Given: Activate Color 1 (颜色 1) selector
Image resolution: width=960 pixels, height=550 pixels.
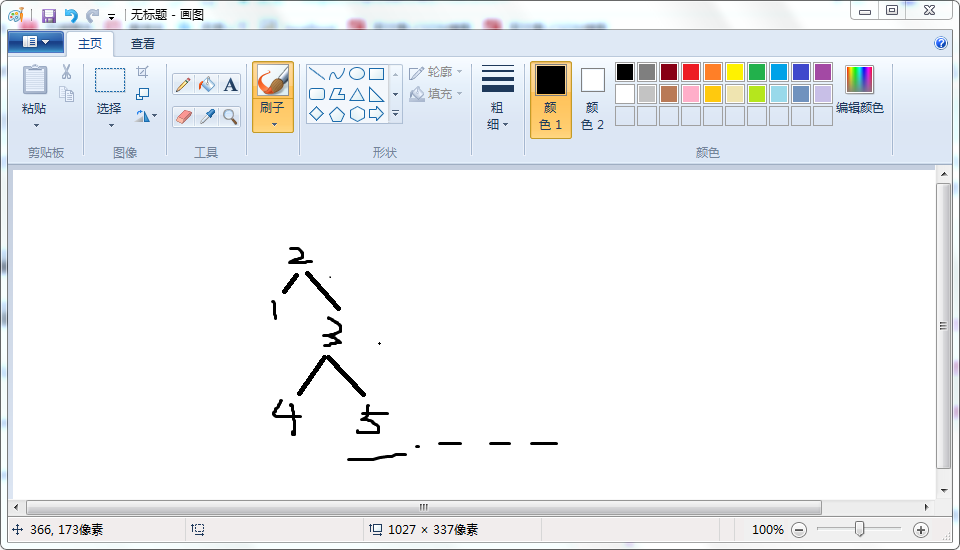Looking at the screenshot, I should 550,99.
